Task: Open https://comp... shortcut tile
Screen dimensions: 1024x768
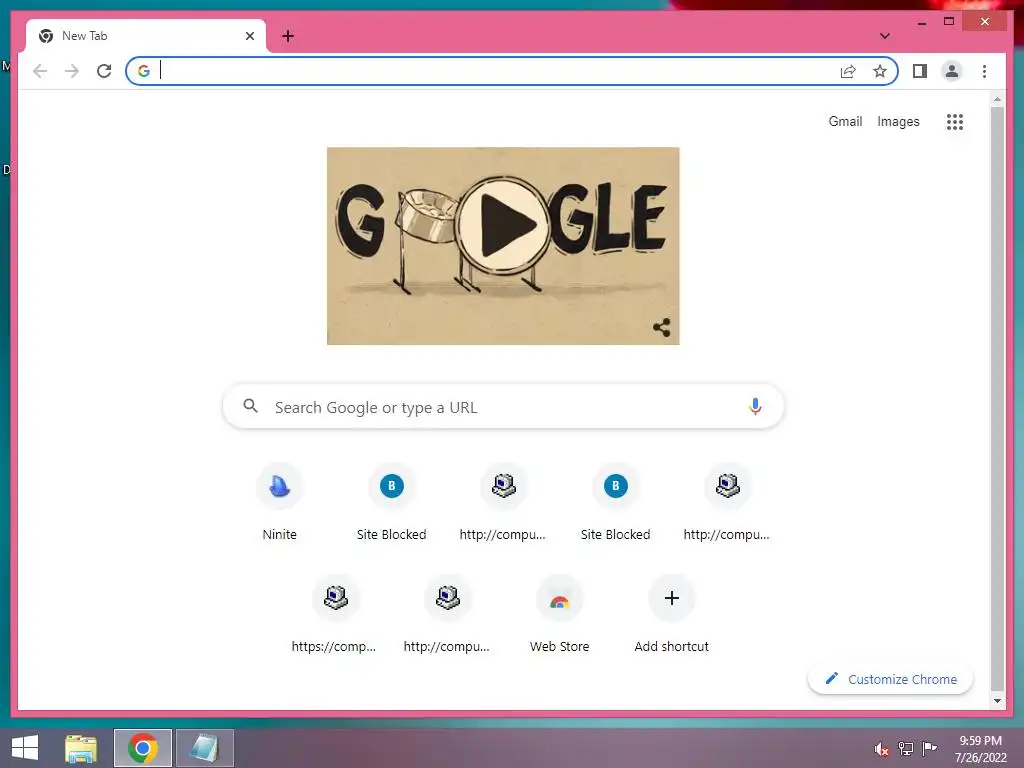Action: (x=335, y=615)
